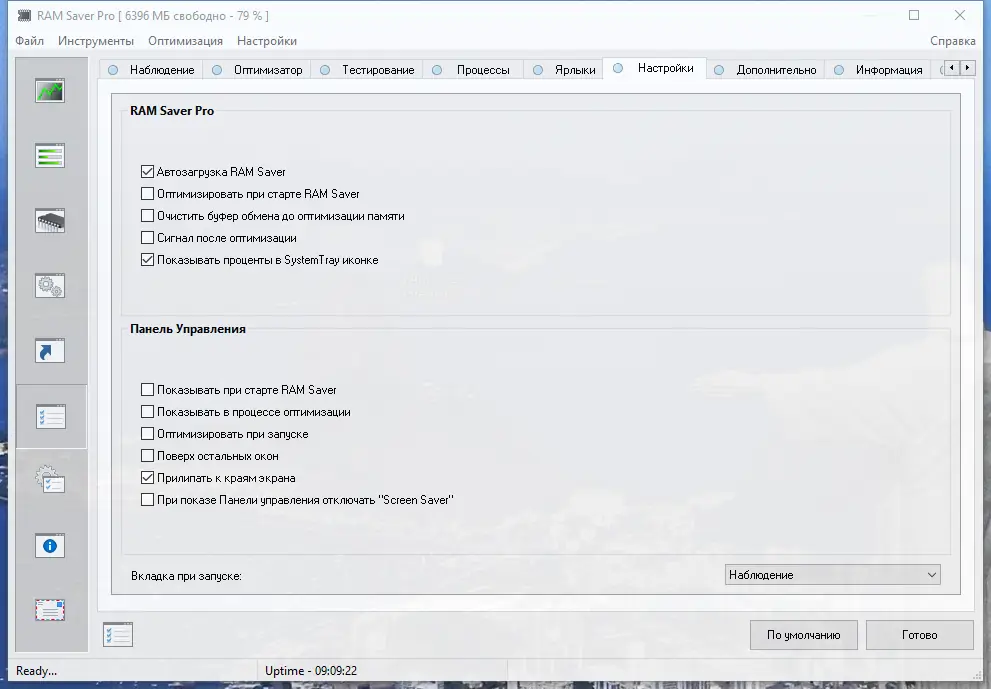Click the Ready... status text
This screenshot has height=689, width=991.
[36, 671]
